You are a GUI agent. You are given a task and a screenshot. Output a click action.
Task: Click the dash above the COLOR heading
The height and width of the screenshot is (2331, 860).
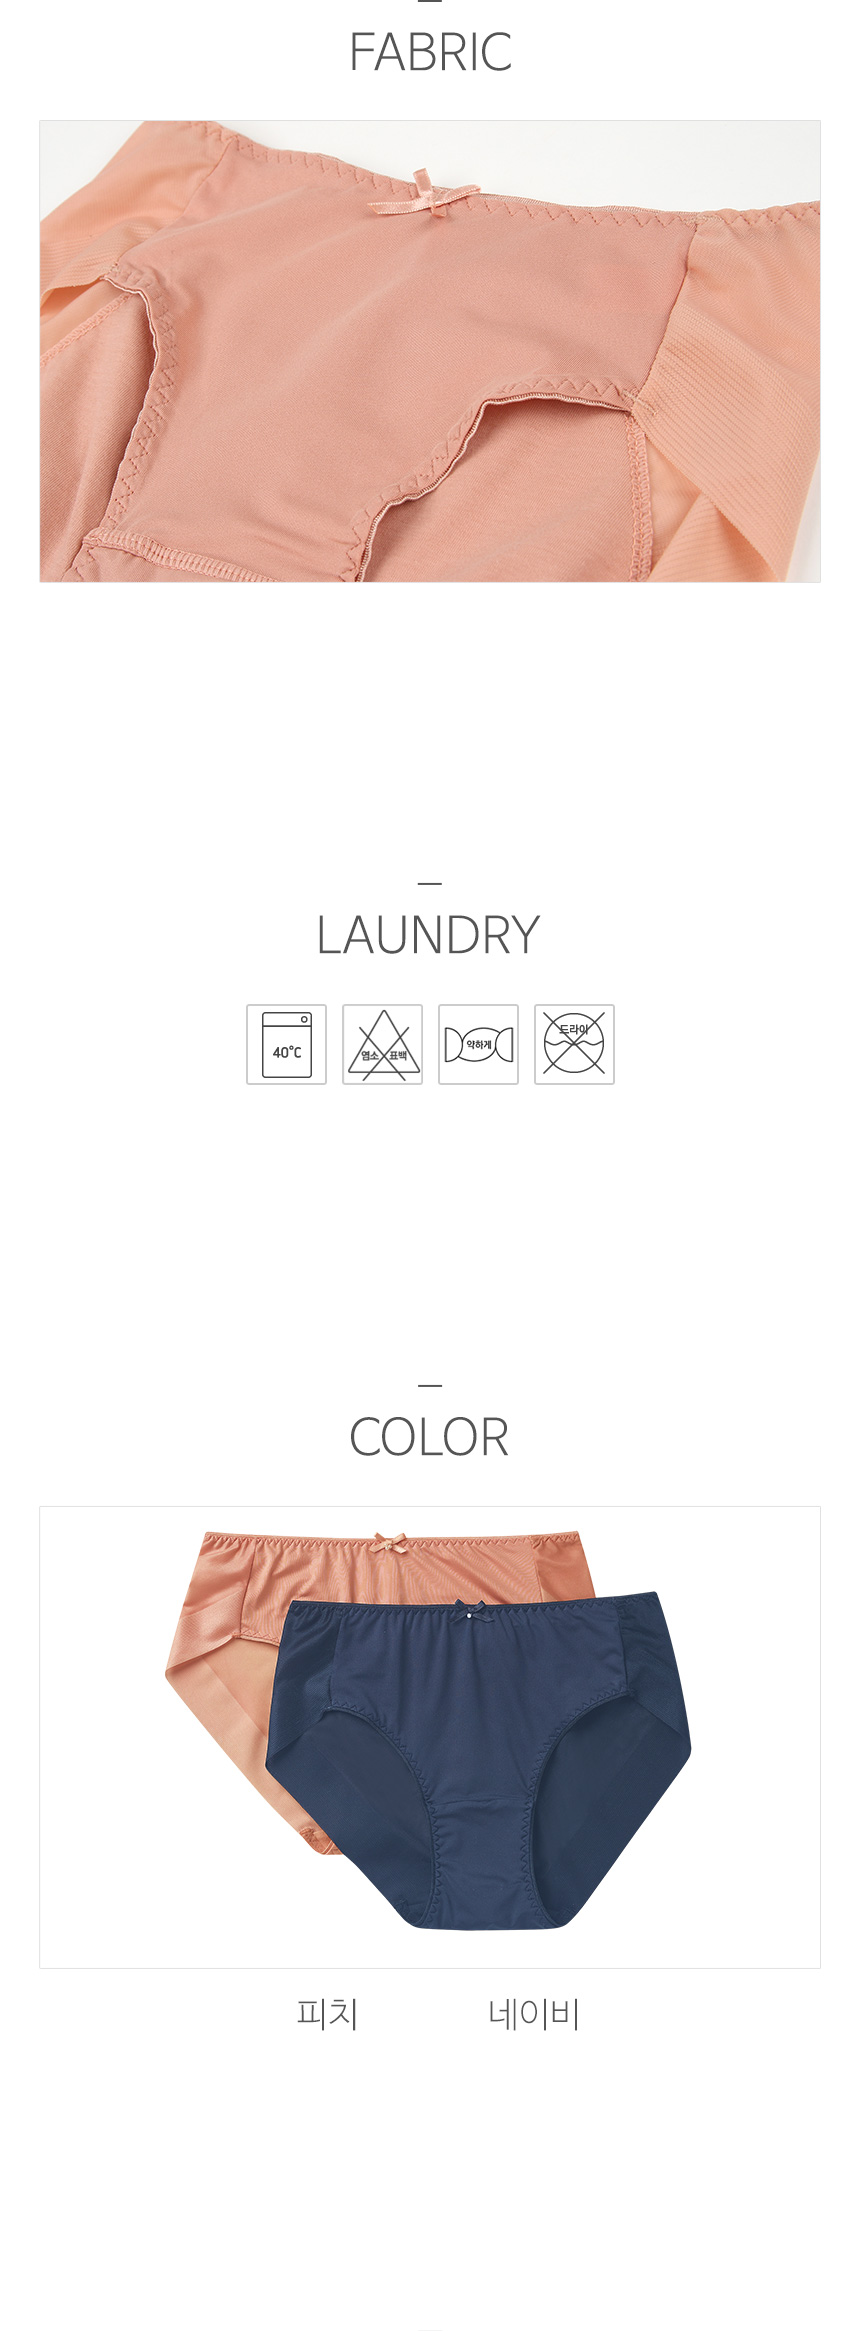[430, 1385]
